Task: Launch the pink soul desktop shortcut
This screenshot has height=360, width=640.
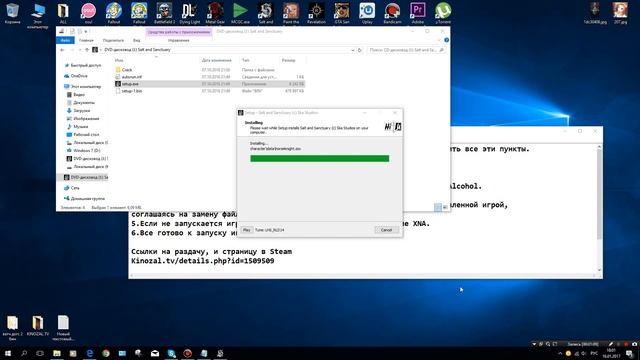Action: tap(88, 13)
